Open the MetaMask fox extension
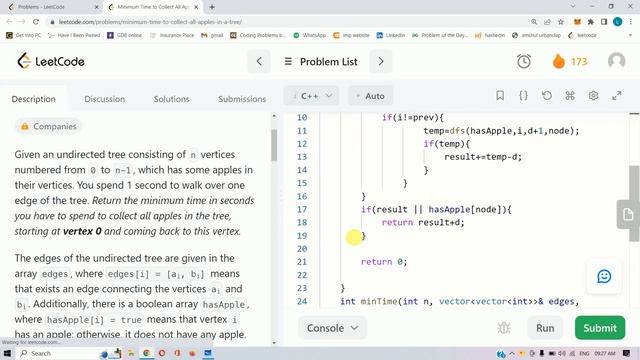The height and width of the screenshot is (360, 640). tap(577, 22)
